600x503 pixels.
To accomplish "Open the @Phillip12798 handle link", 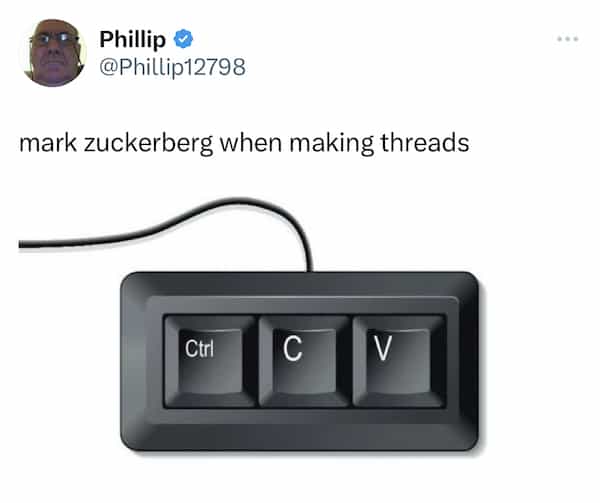I will 172,67.
